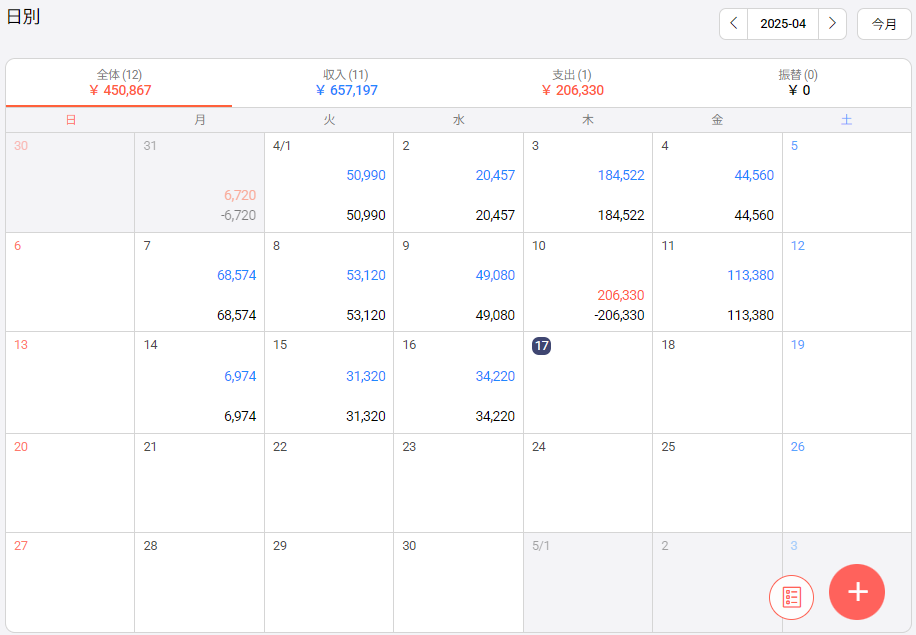Jump to the current month with 今月
The height and width of the screenshot is (635, 916).
(884, 24)
